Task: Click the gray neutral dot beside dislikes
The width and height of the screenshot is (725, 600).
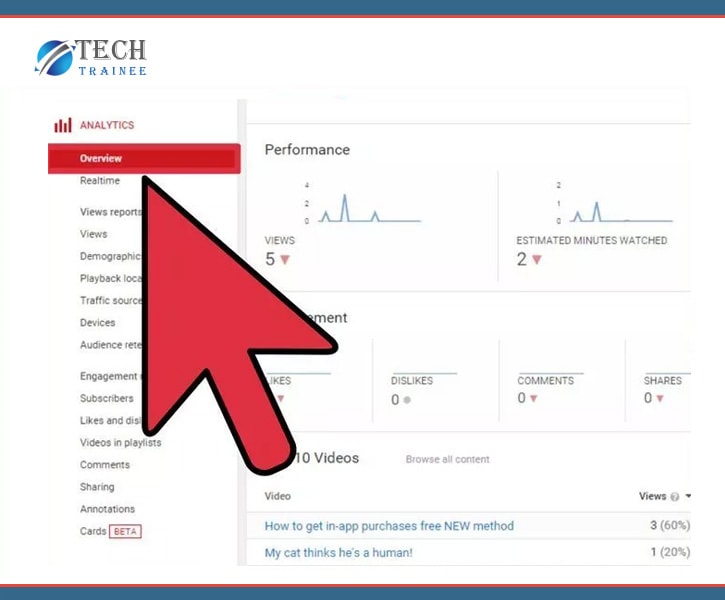Action: [x=407, y=400]
